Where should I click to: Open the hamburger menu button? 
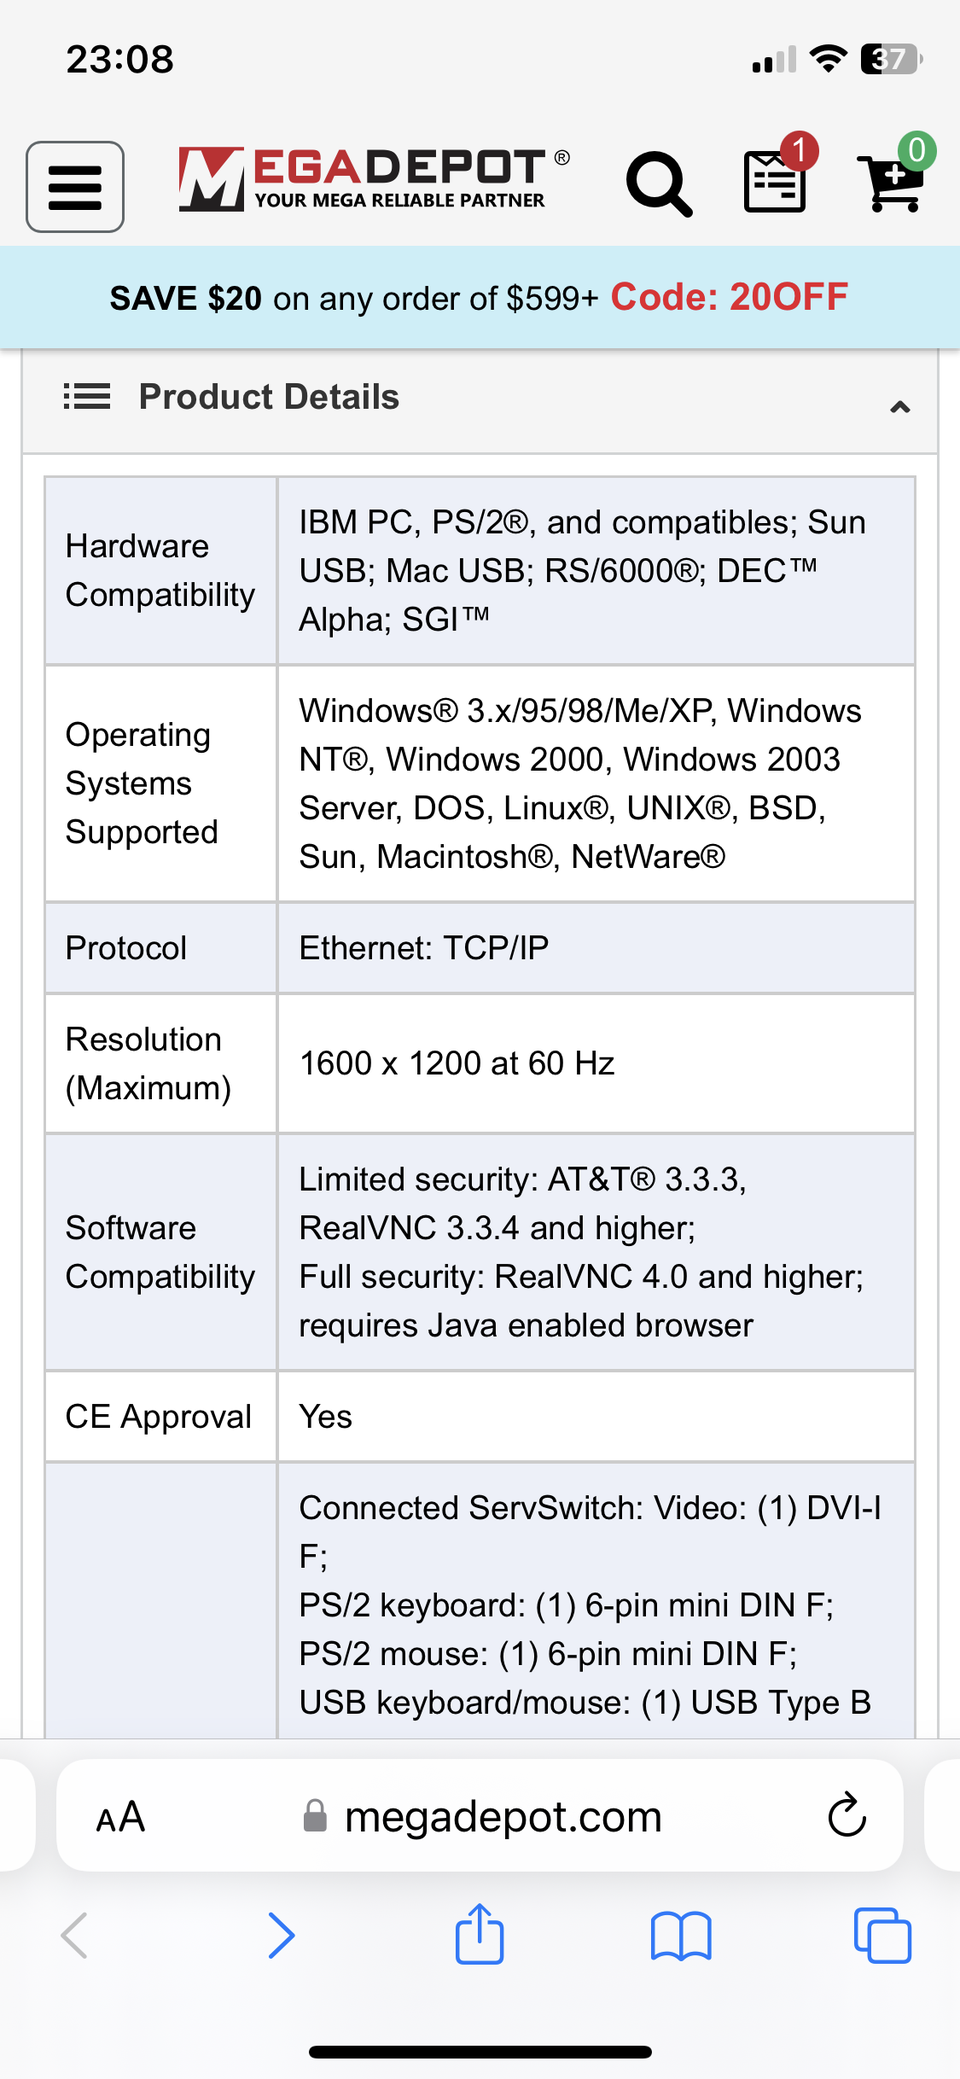click(75, 187)
